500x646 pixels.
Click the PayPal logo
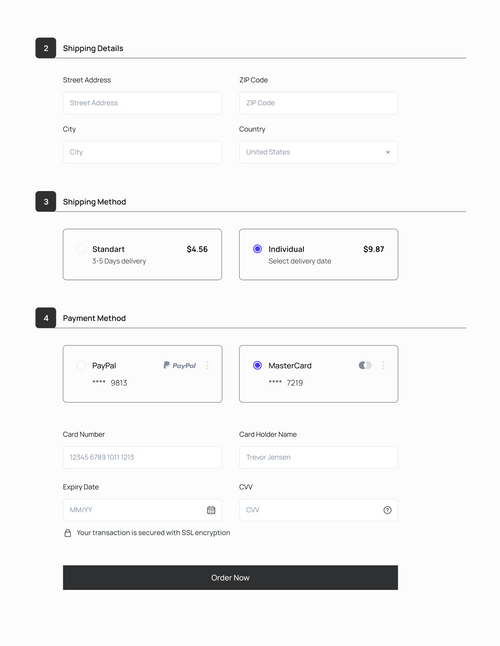(x=180, y=365)
